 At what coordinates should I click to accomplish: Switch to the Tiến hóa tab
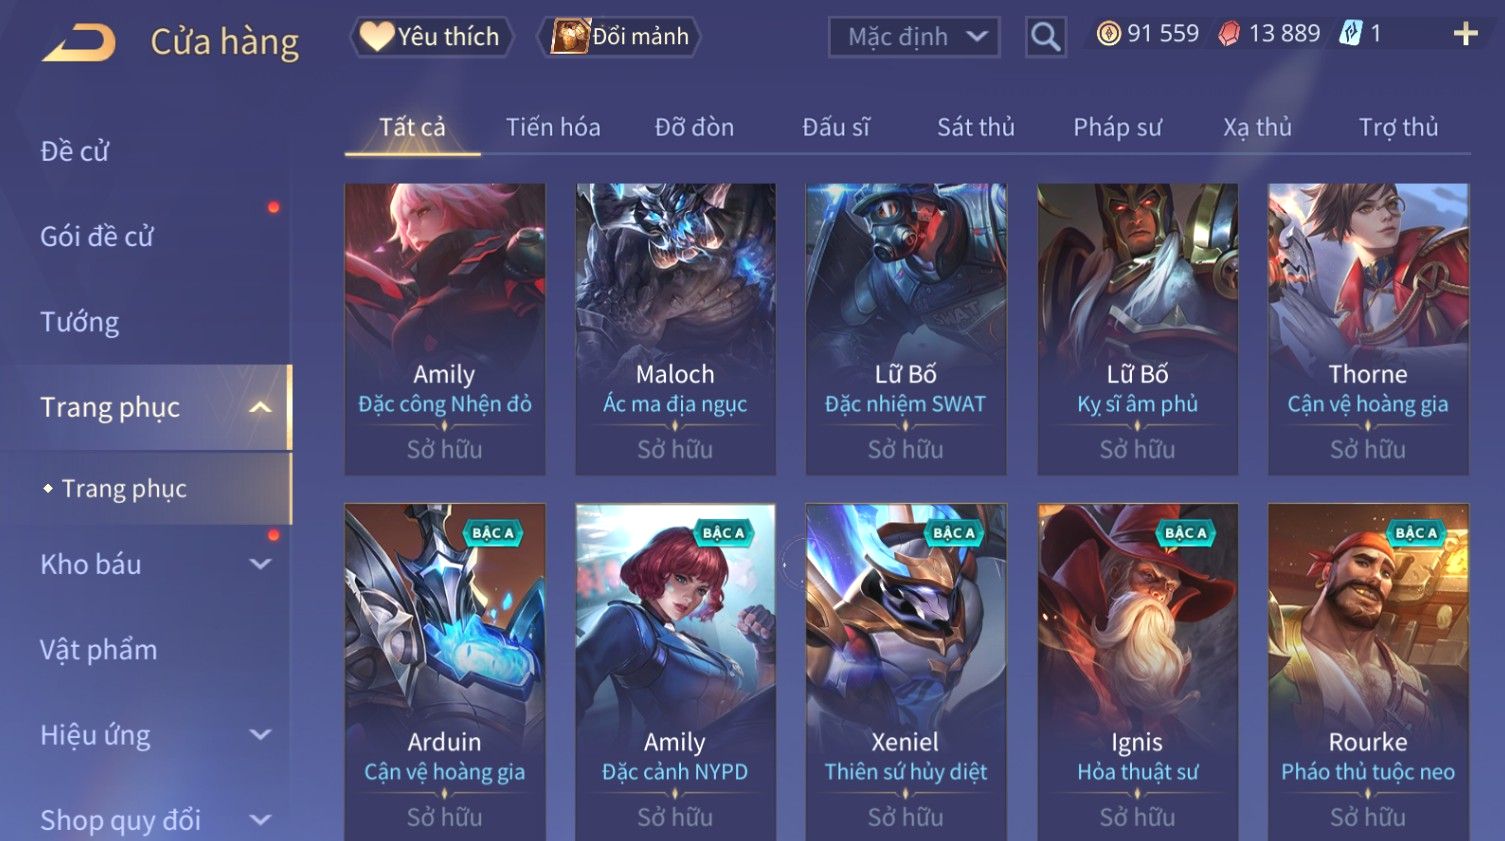pos(553,127)
